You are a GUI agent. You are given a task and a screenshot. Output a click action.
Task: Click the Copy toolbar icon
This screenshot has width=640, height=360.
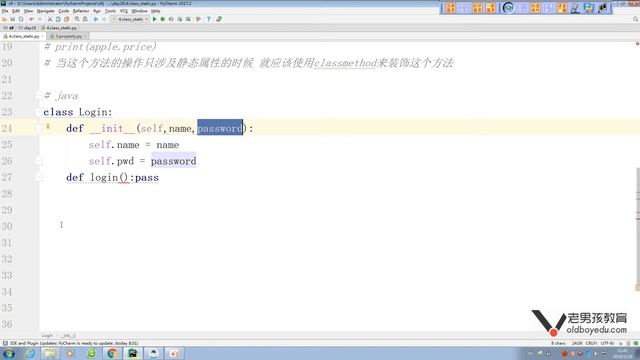(x=58, y=19)
